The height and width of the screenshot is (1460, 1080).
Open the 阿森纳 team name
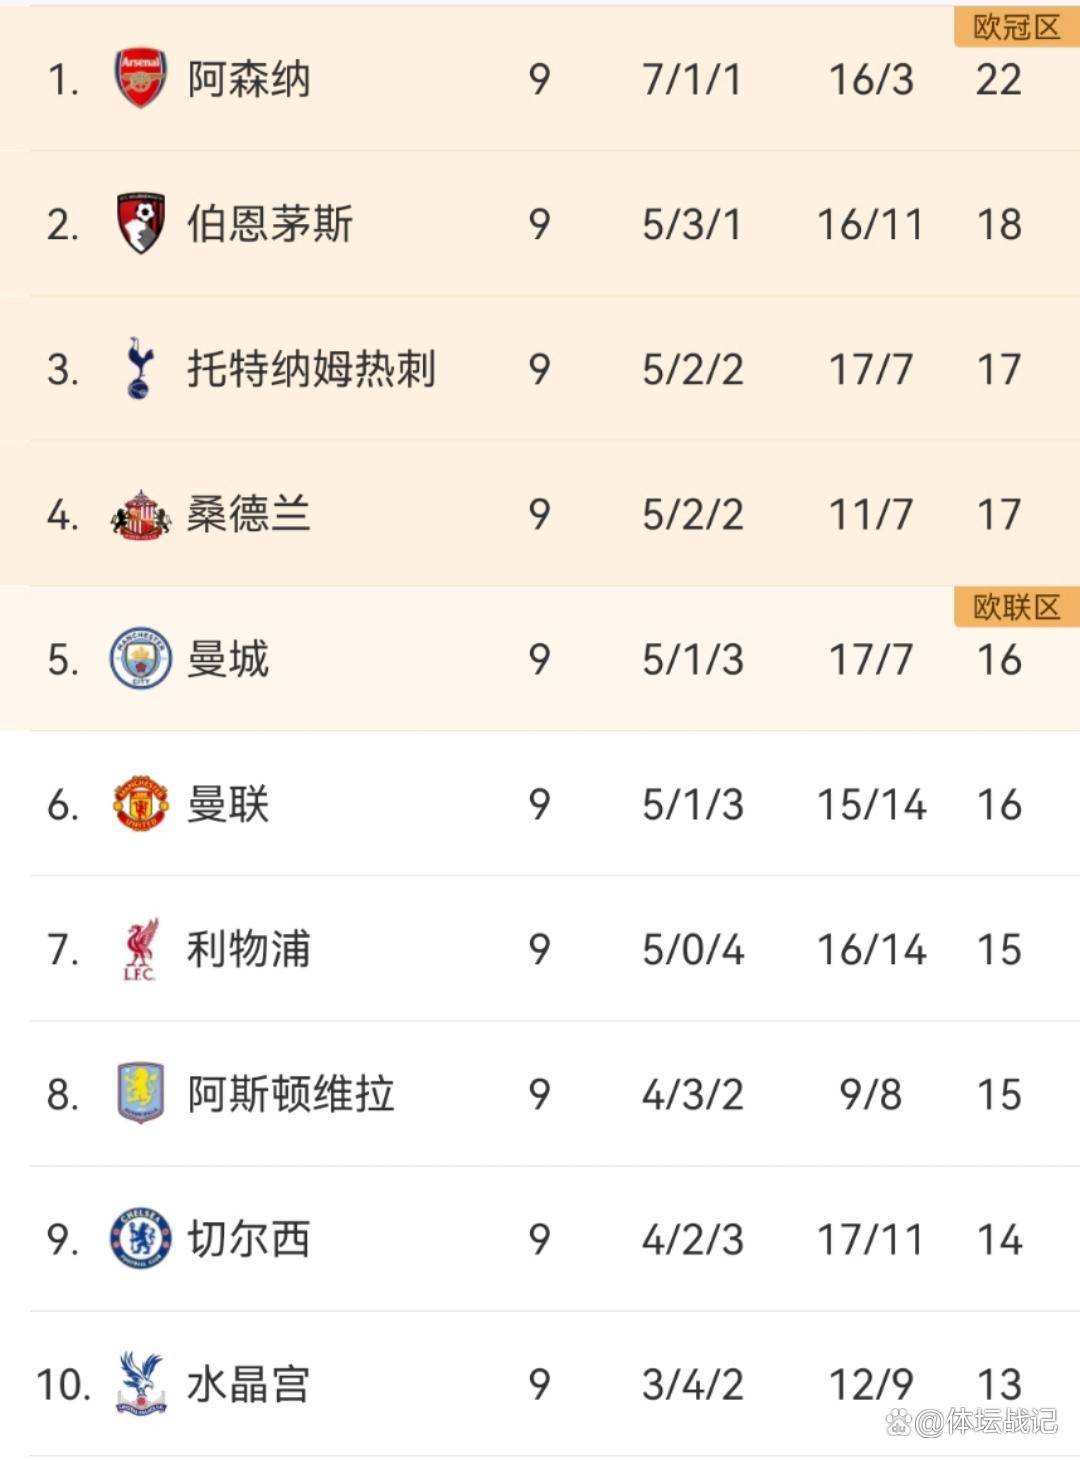tap(249, 79)
